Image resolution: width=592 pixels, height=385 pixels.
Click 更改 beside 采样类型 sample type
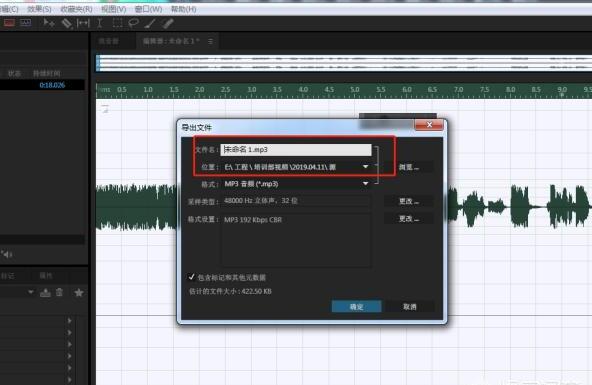pos(409,201)
